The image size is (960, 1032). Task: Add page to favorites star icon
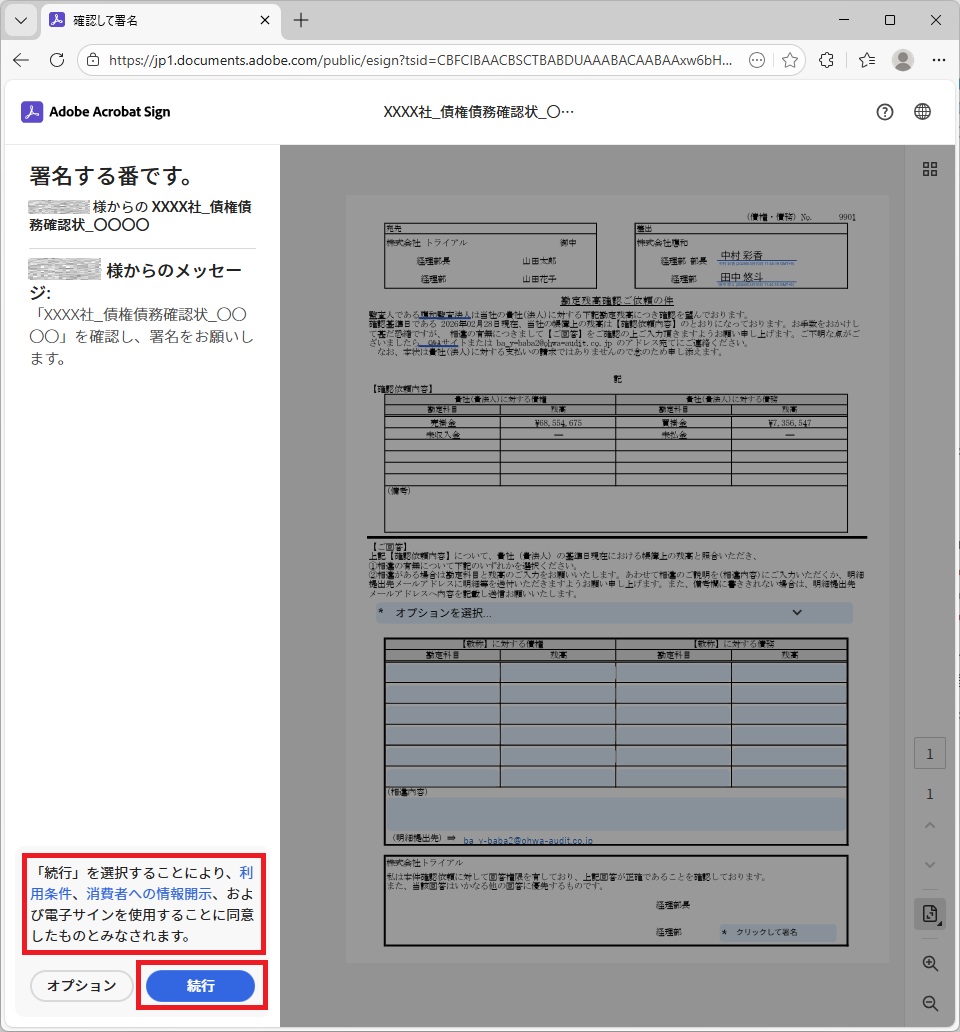(790, 60)
